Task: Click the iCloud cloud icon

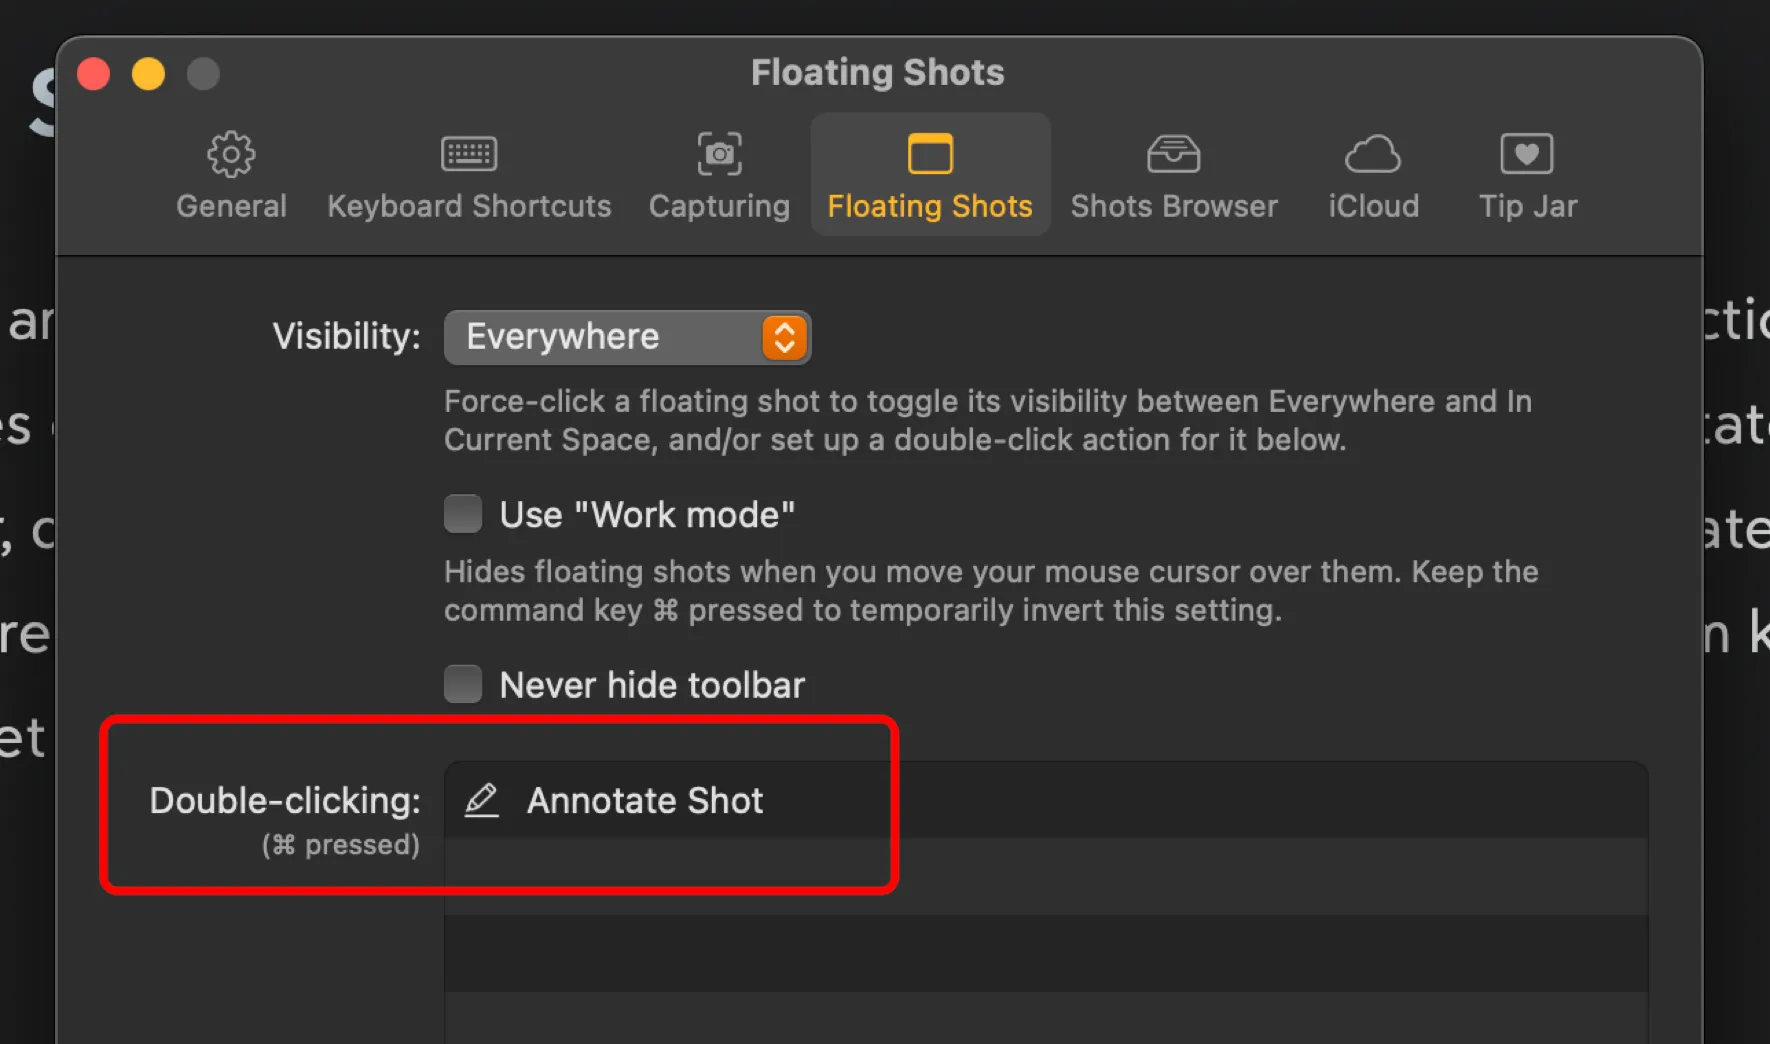Action: (x=1373, y=153)
